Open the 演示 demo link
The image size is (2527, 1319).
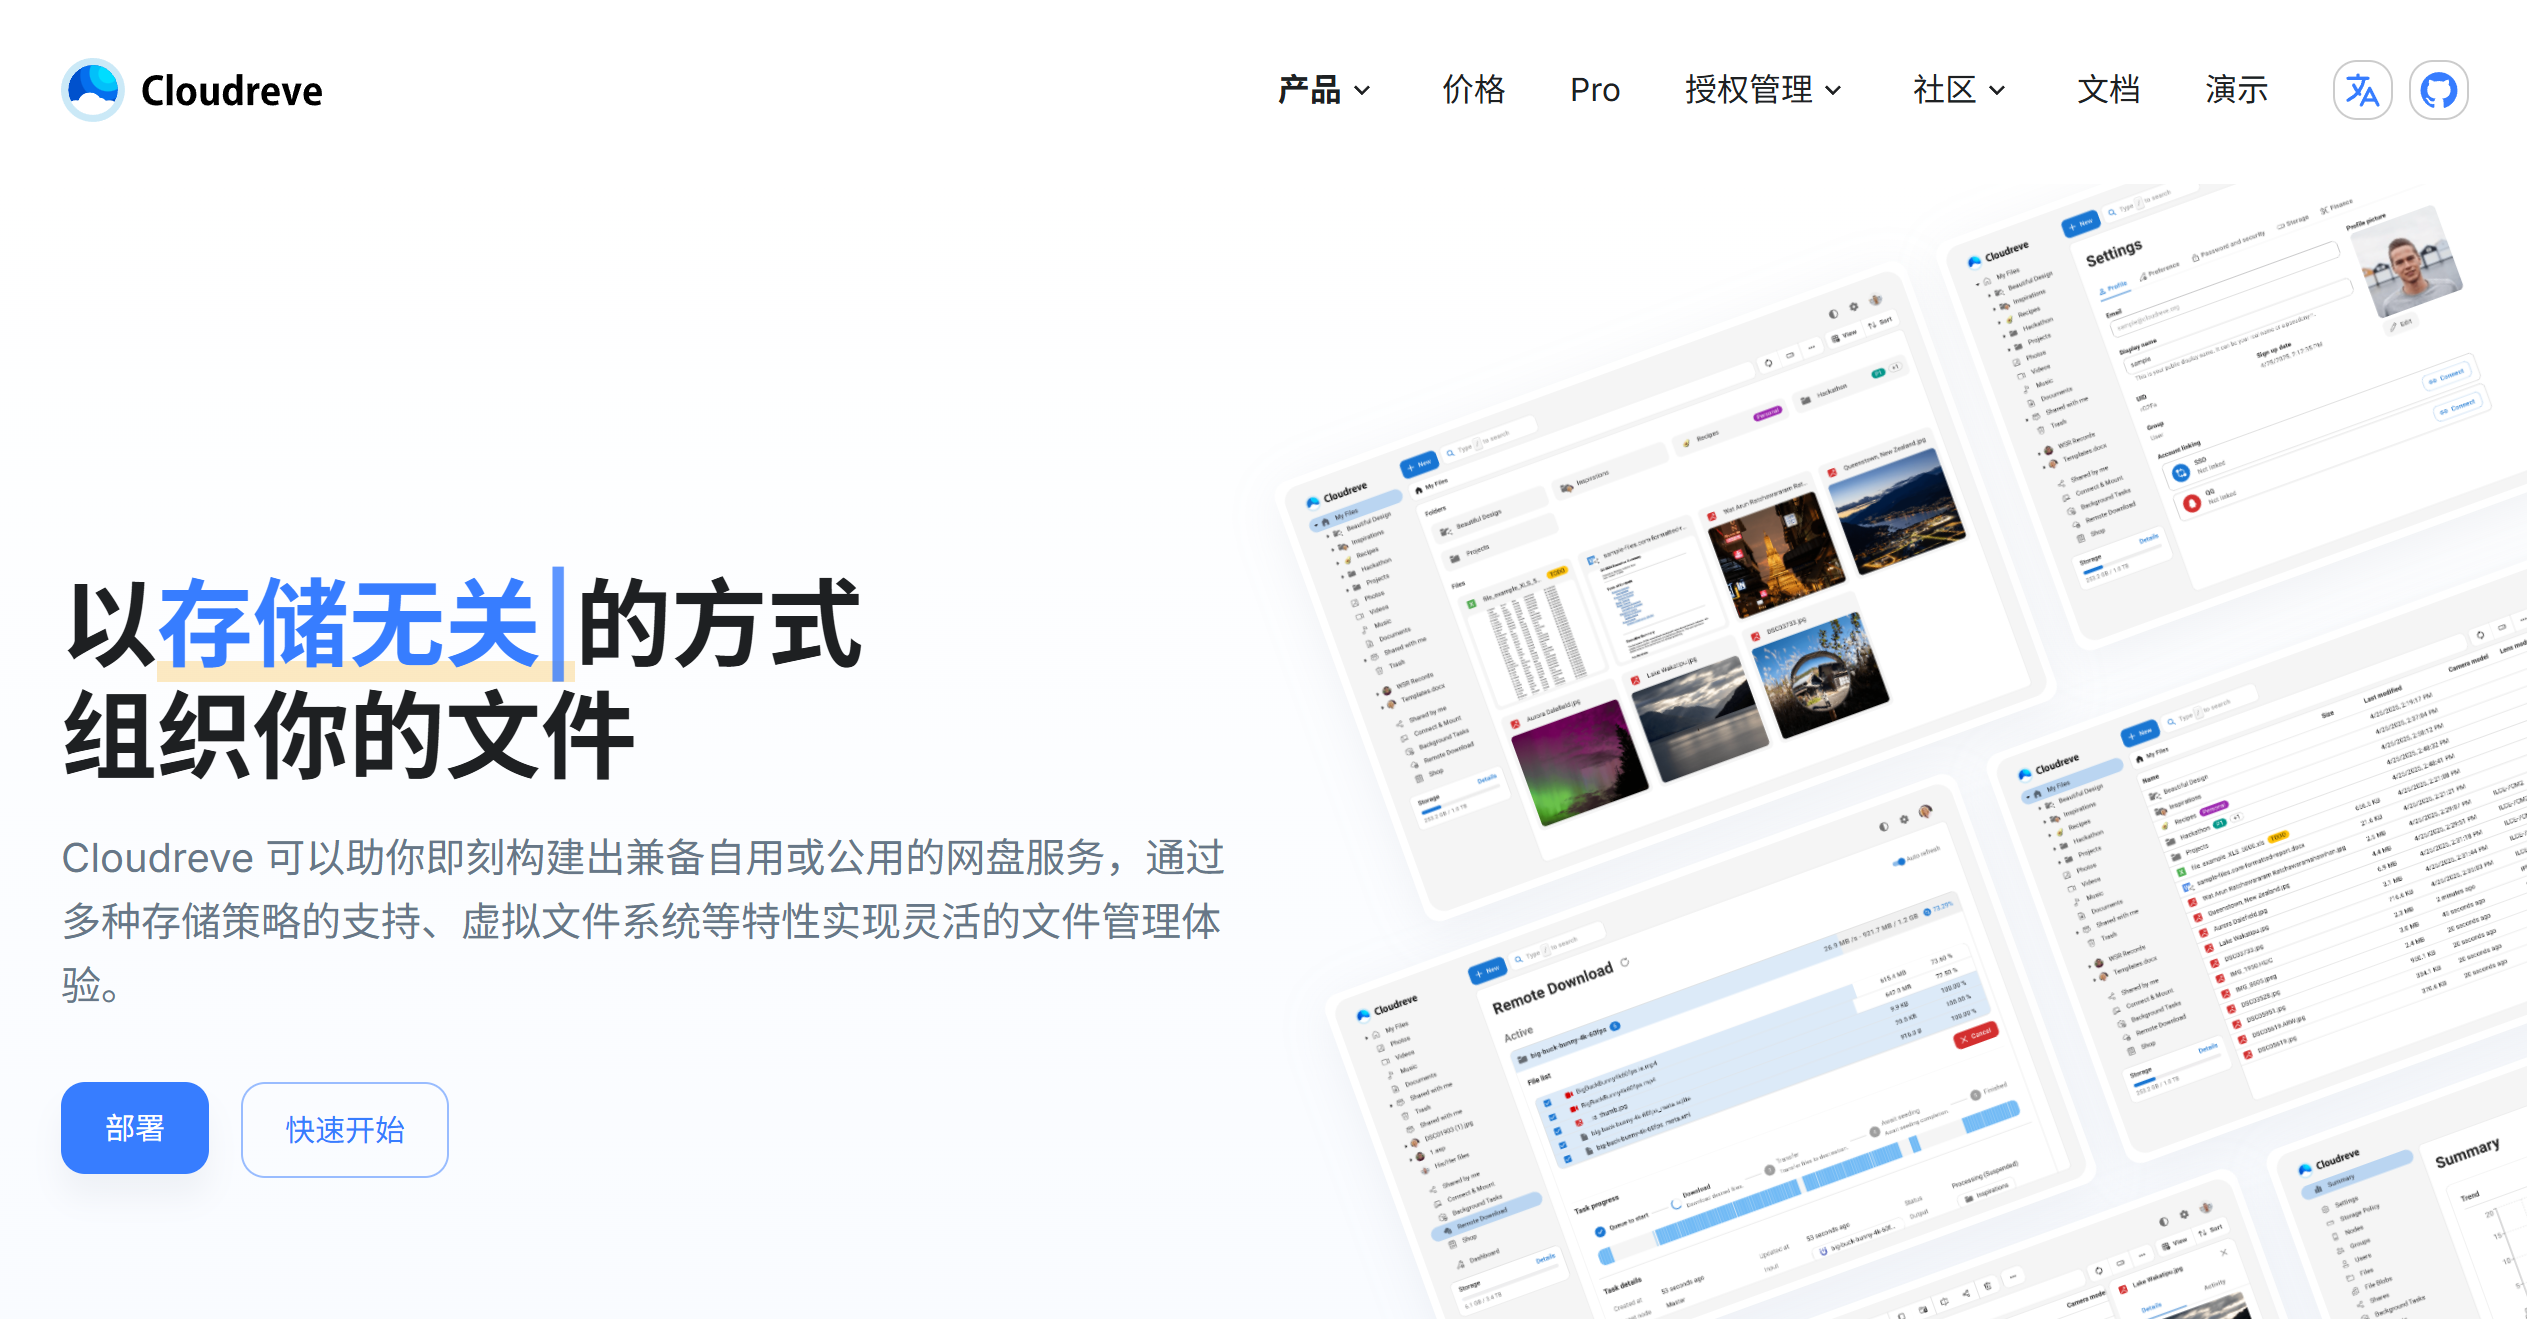coord(2236,90)
